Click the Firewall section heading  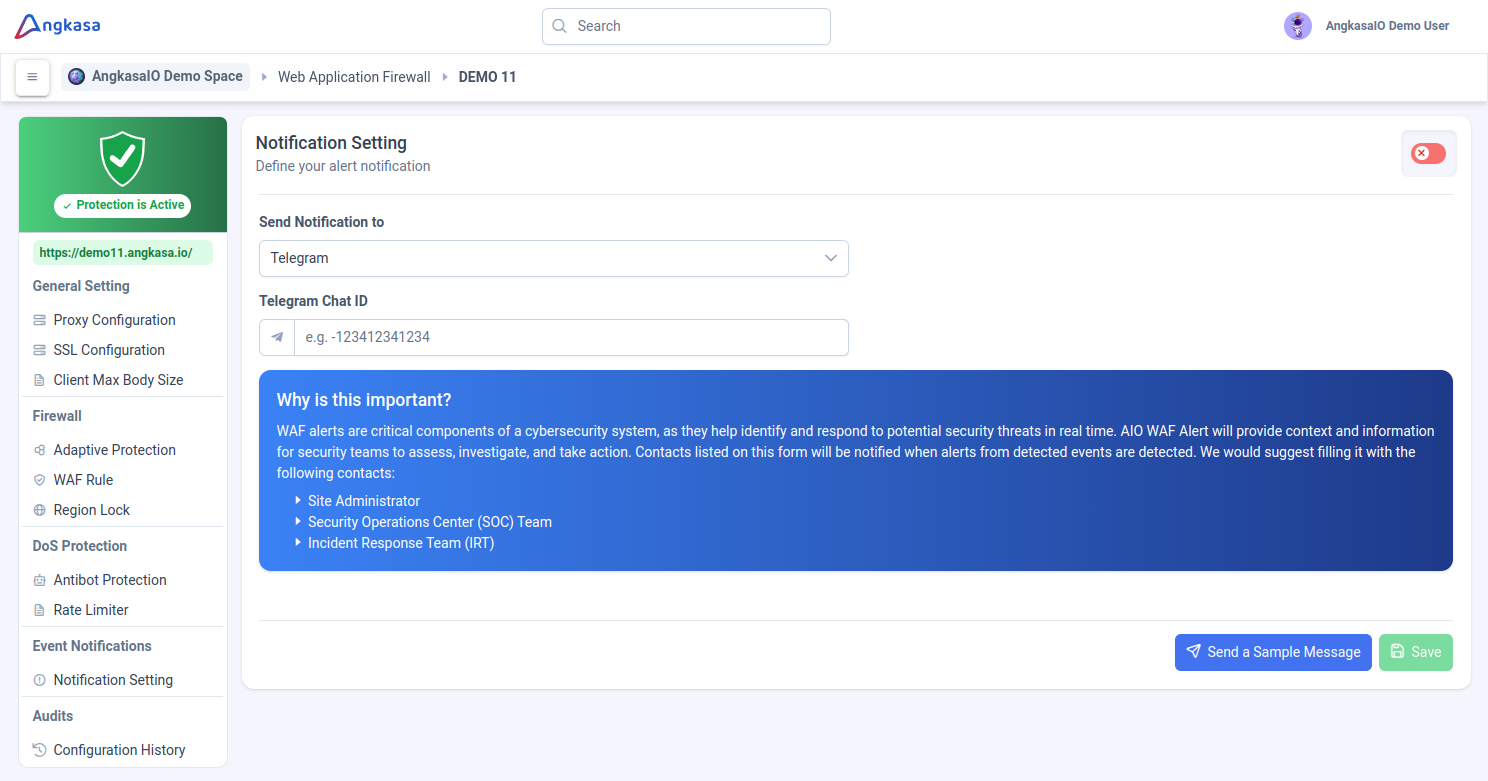57,416
